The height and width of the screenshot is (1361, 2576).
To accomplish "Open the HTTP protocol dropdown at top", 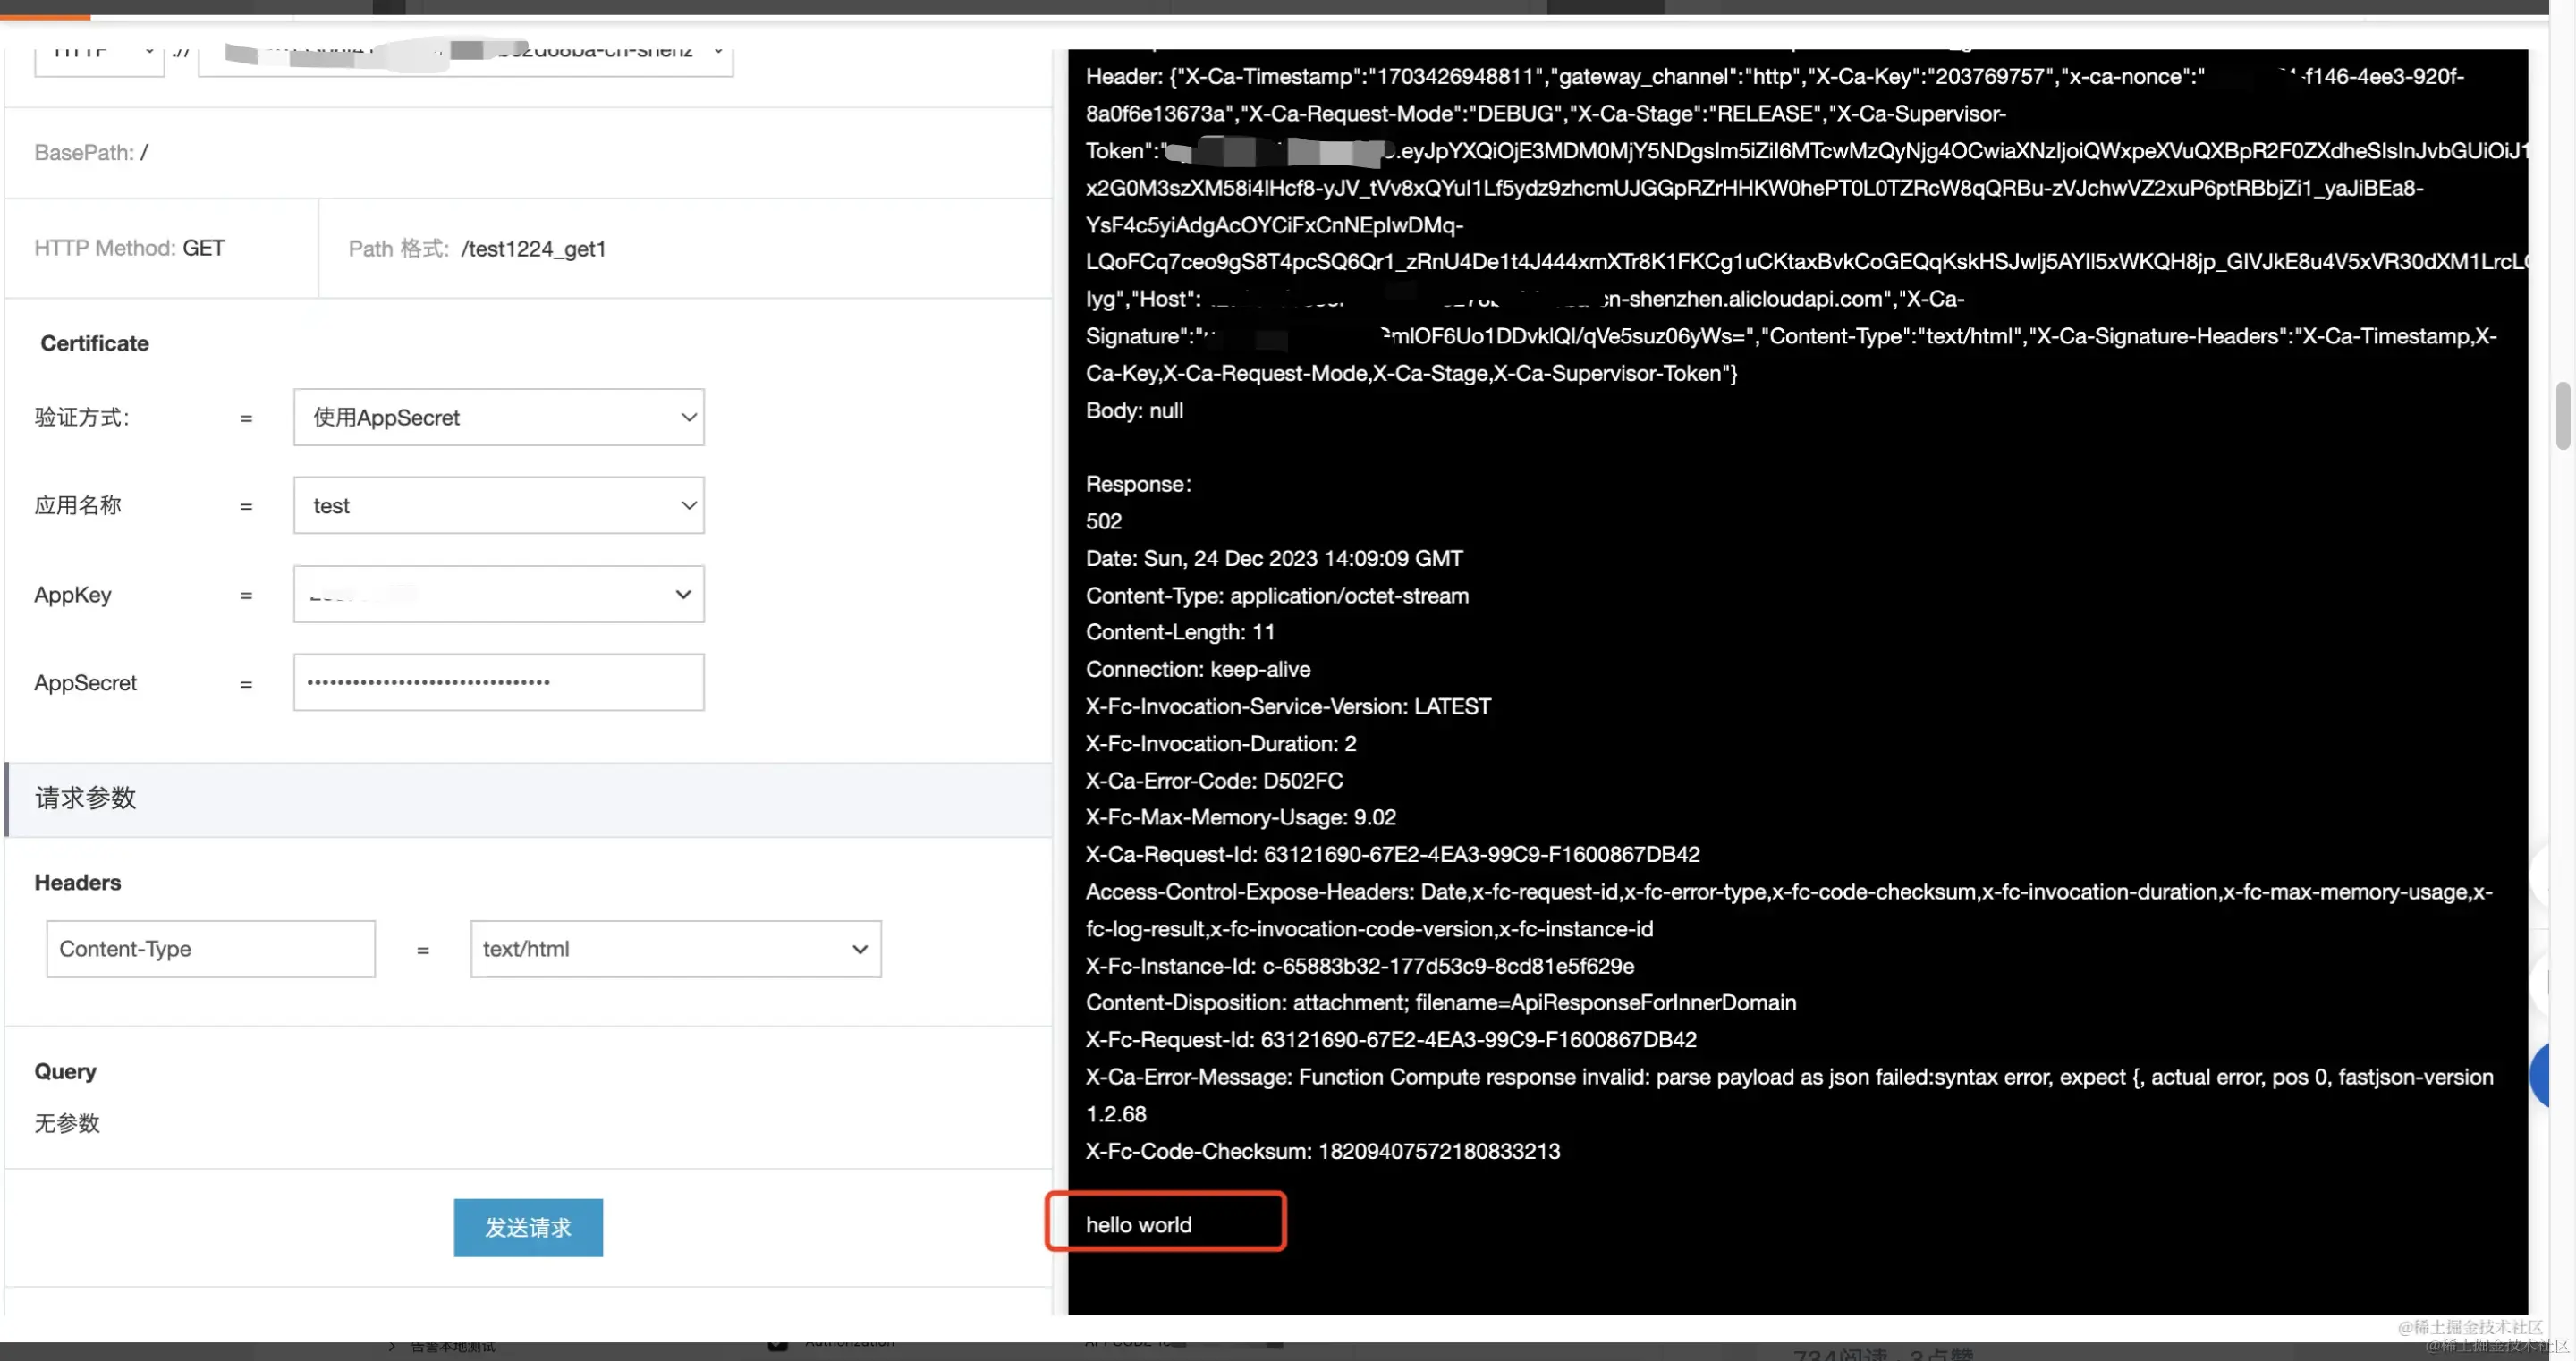I will pyautogui.click(x=99, y=55).
